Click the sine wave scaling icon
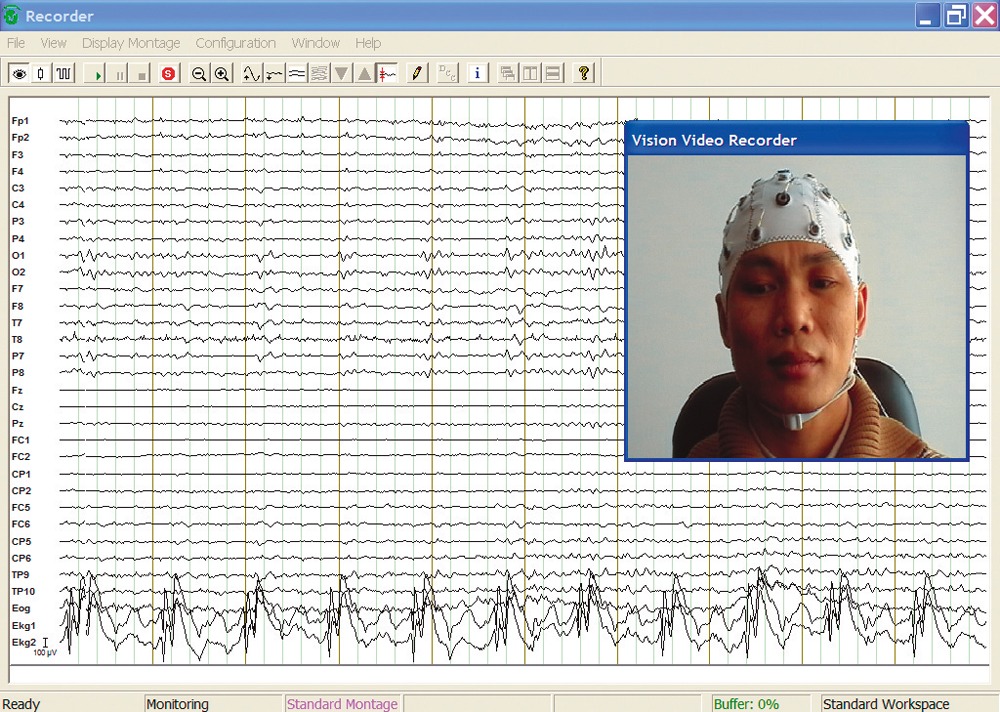1000x712 pixels. point(251,73)
